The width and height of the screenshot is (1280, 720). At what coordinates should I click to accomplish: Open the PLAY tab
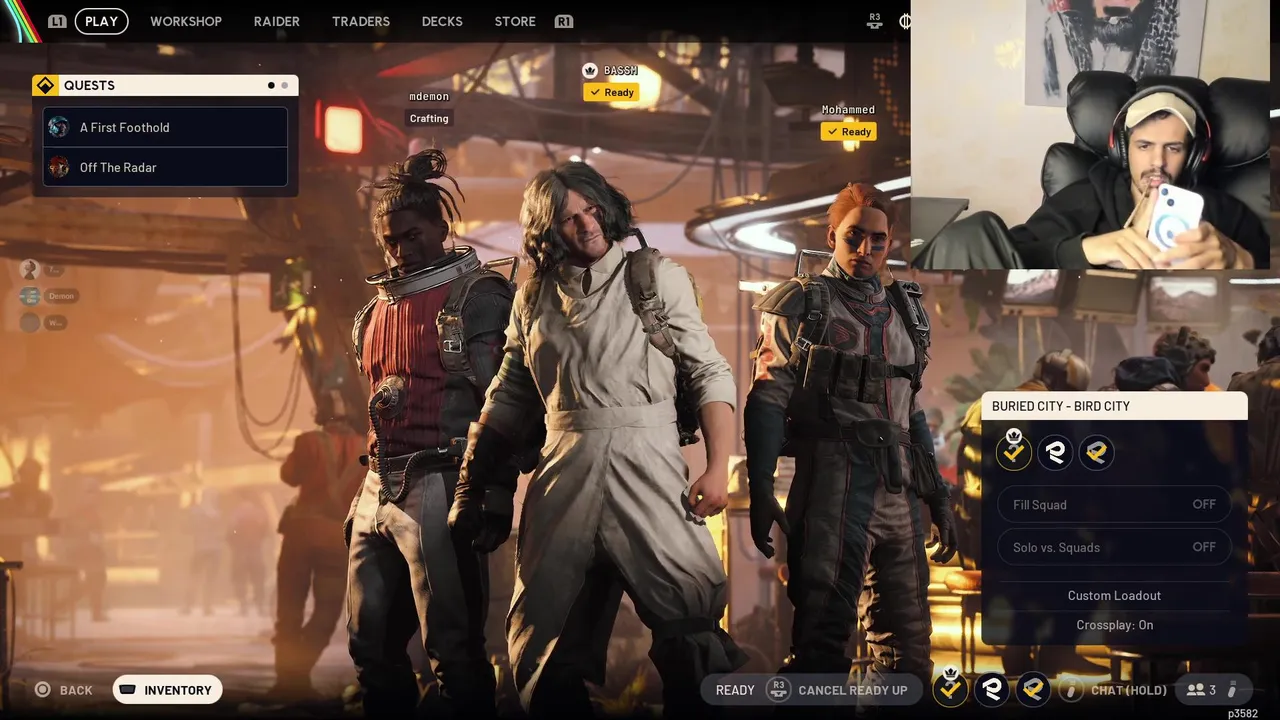pos(101,21)
